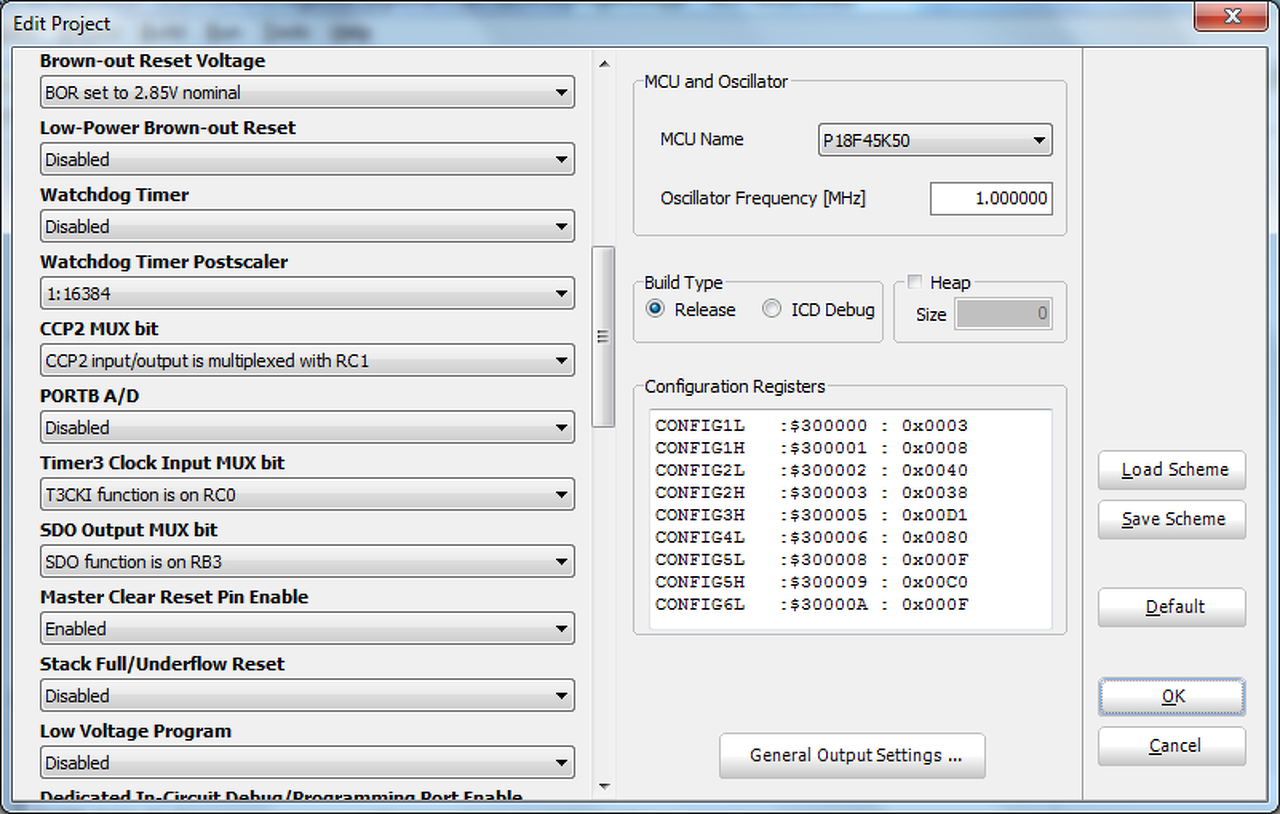1280x814 pixels.
Task: Expand the SDO Output MUX bit dropdown
Action: 307,562
